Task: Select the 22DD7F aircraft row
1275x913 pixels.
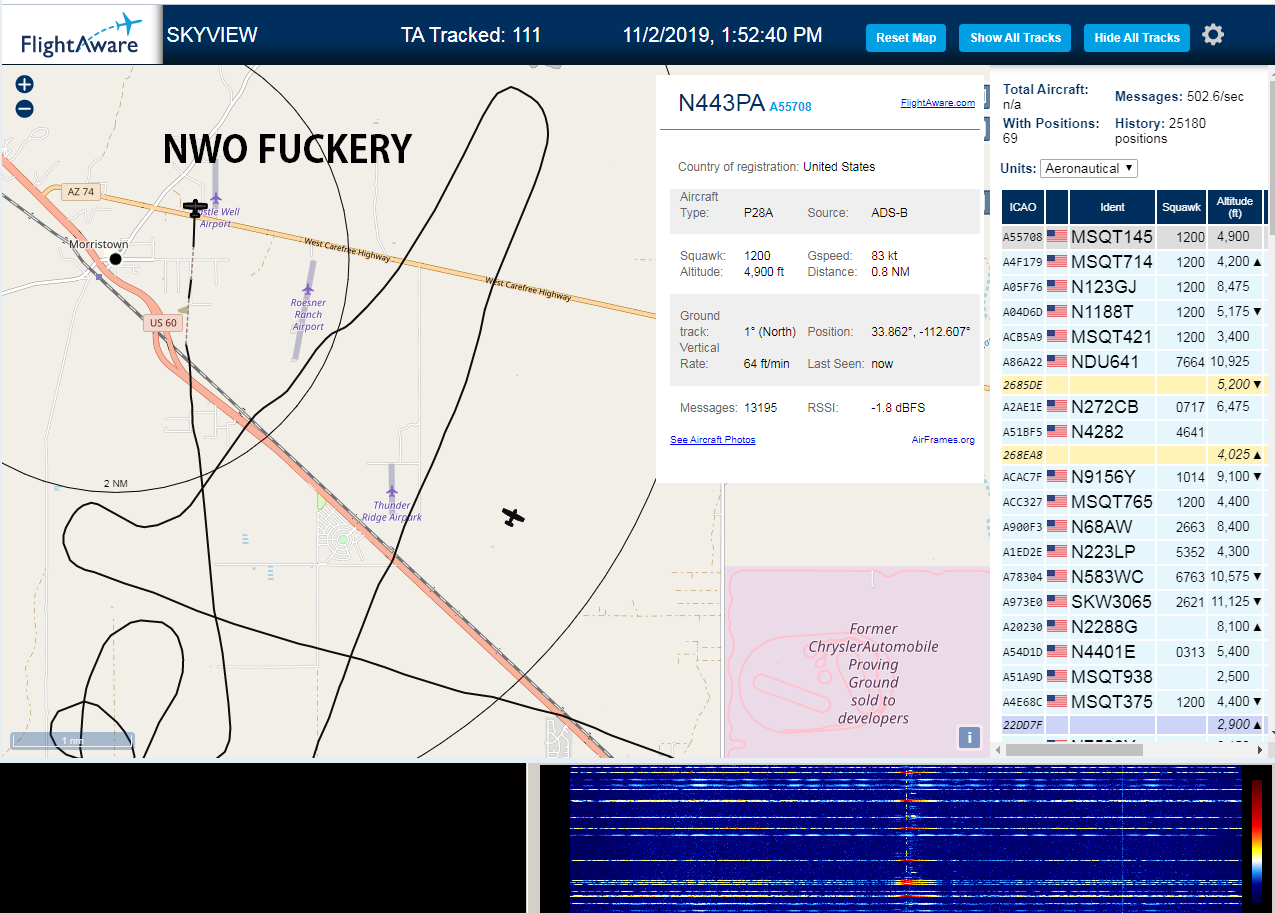Action: [x=1133, y=724]
